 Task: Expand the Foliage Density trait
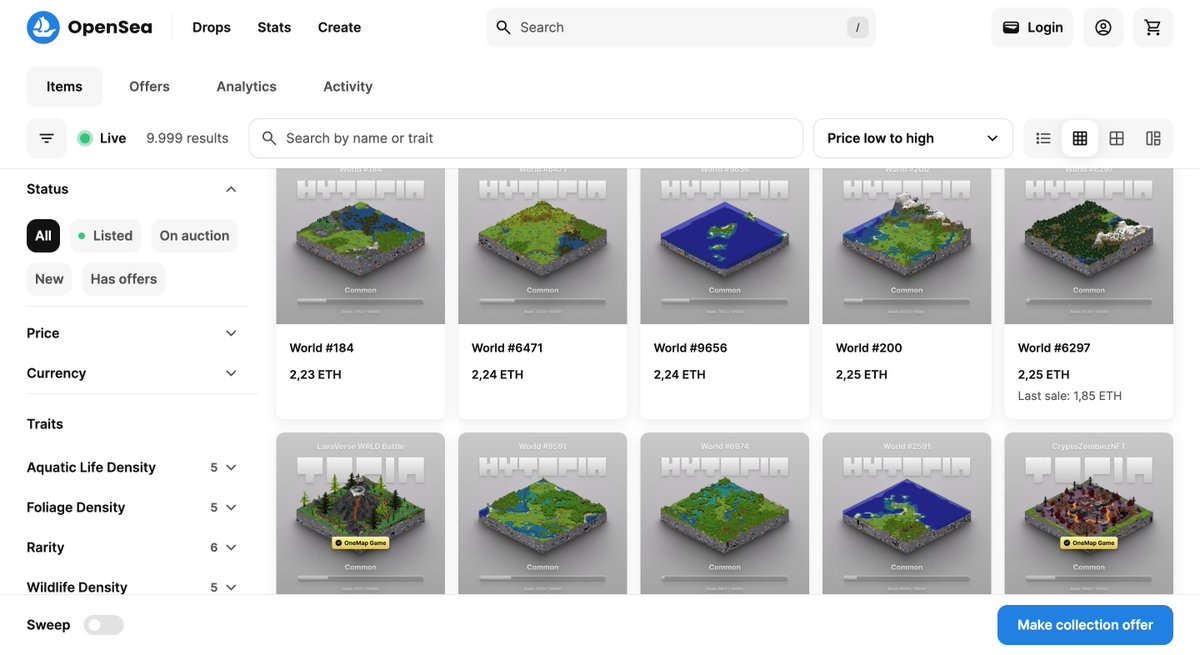pyautogui.click(x=133, y=507)
